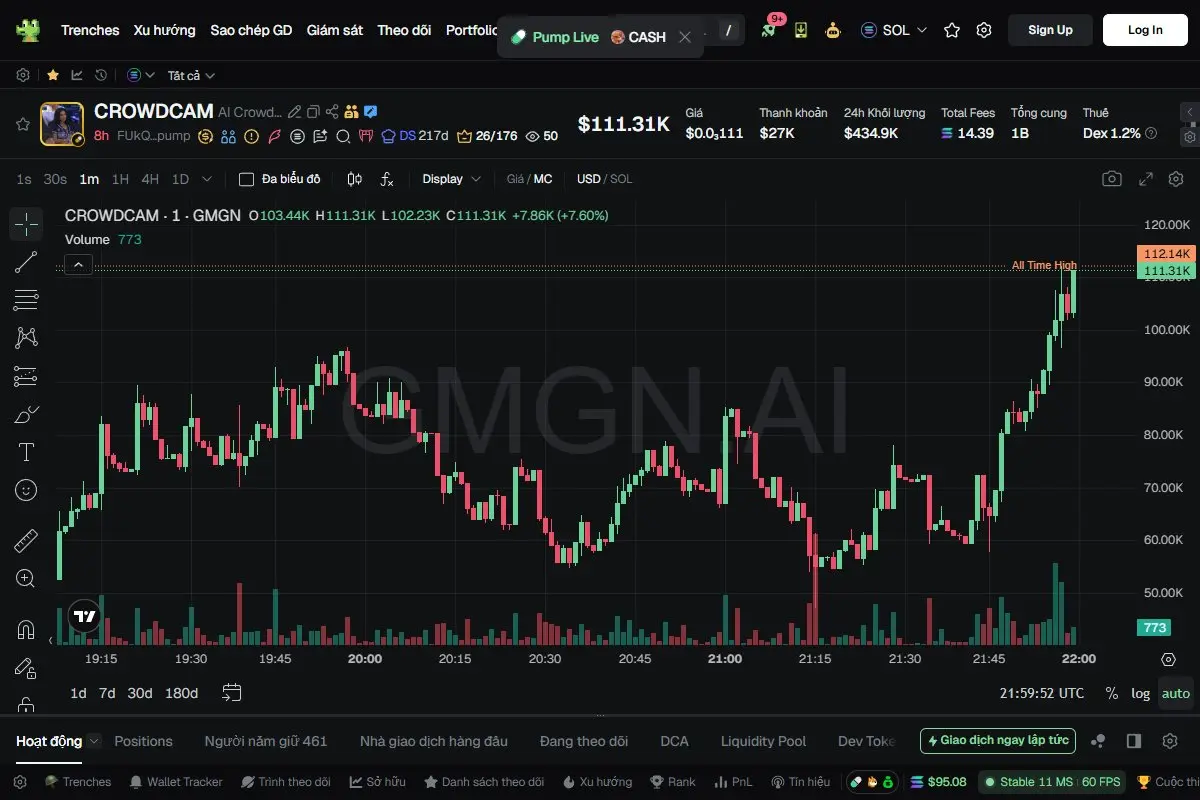Set chart range to 7d
Viewport: 1200px width, 800px height.
(107, 693)
